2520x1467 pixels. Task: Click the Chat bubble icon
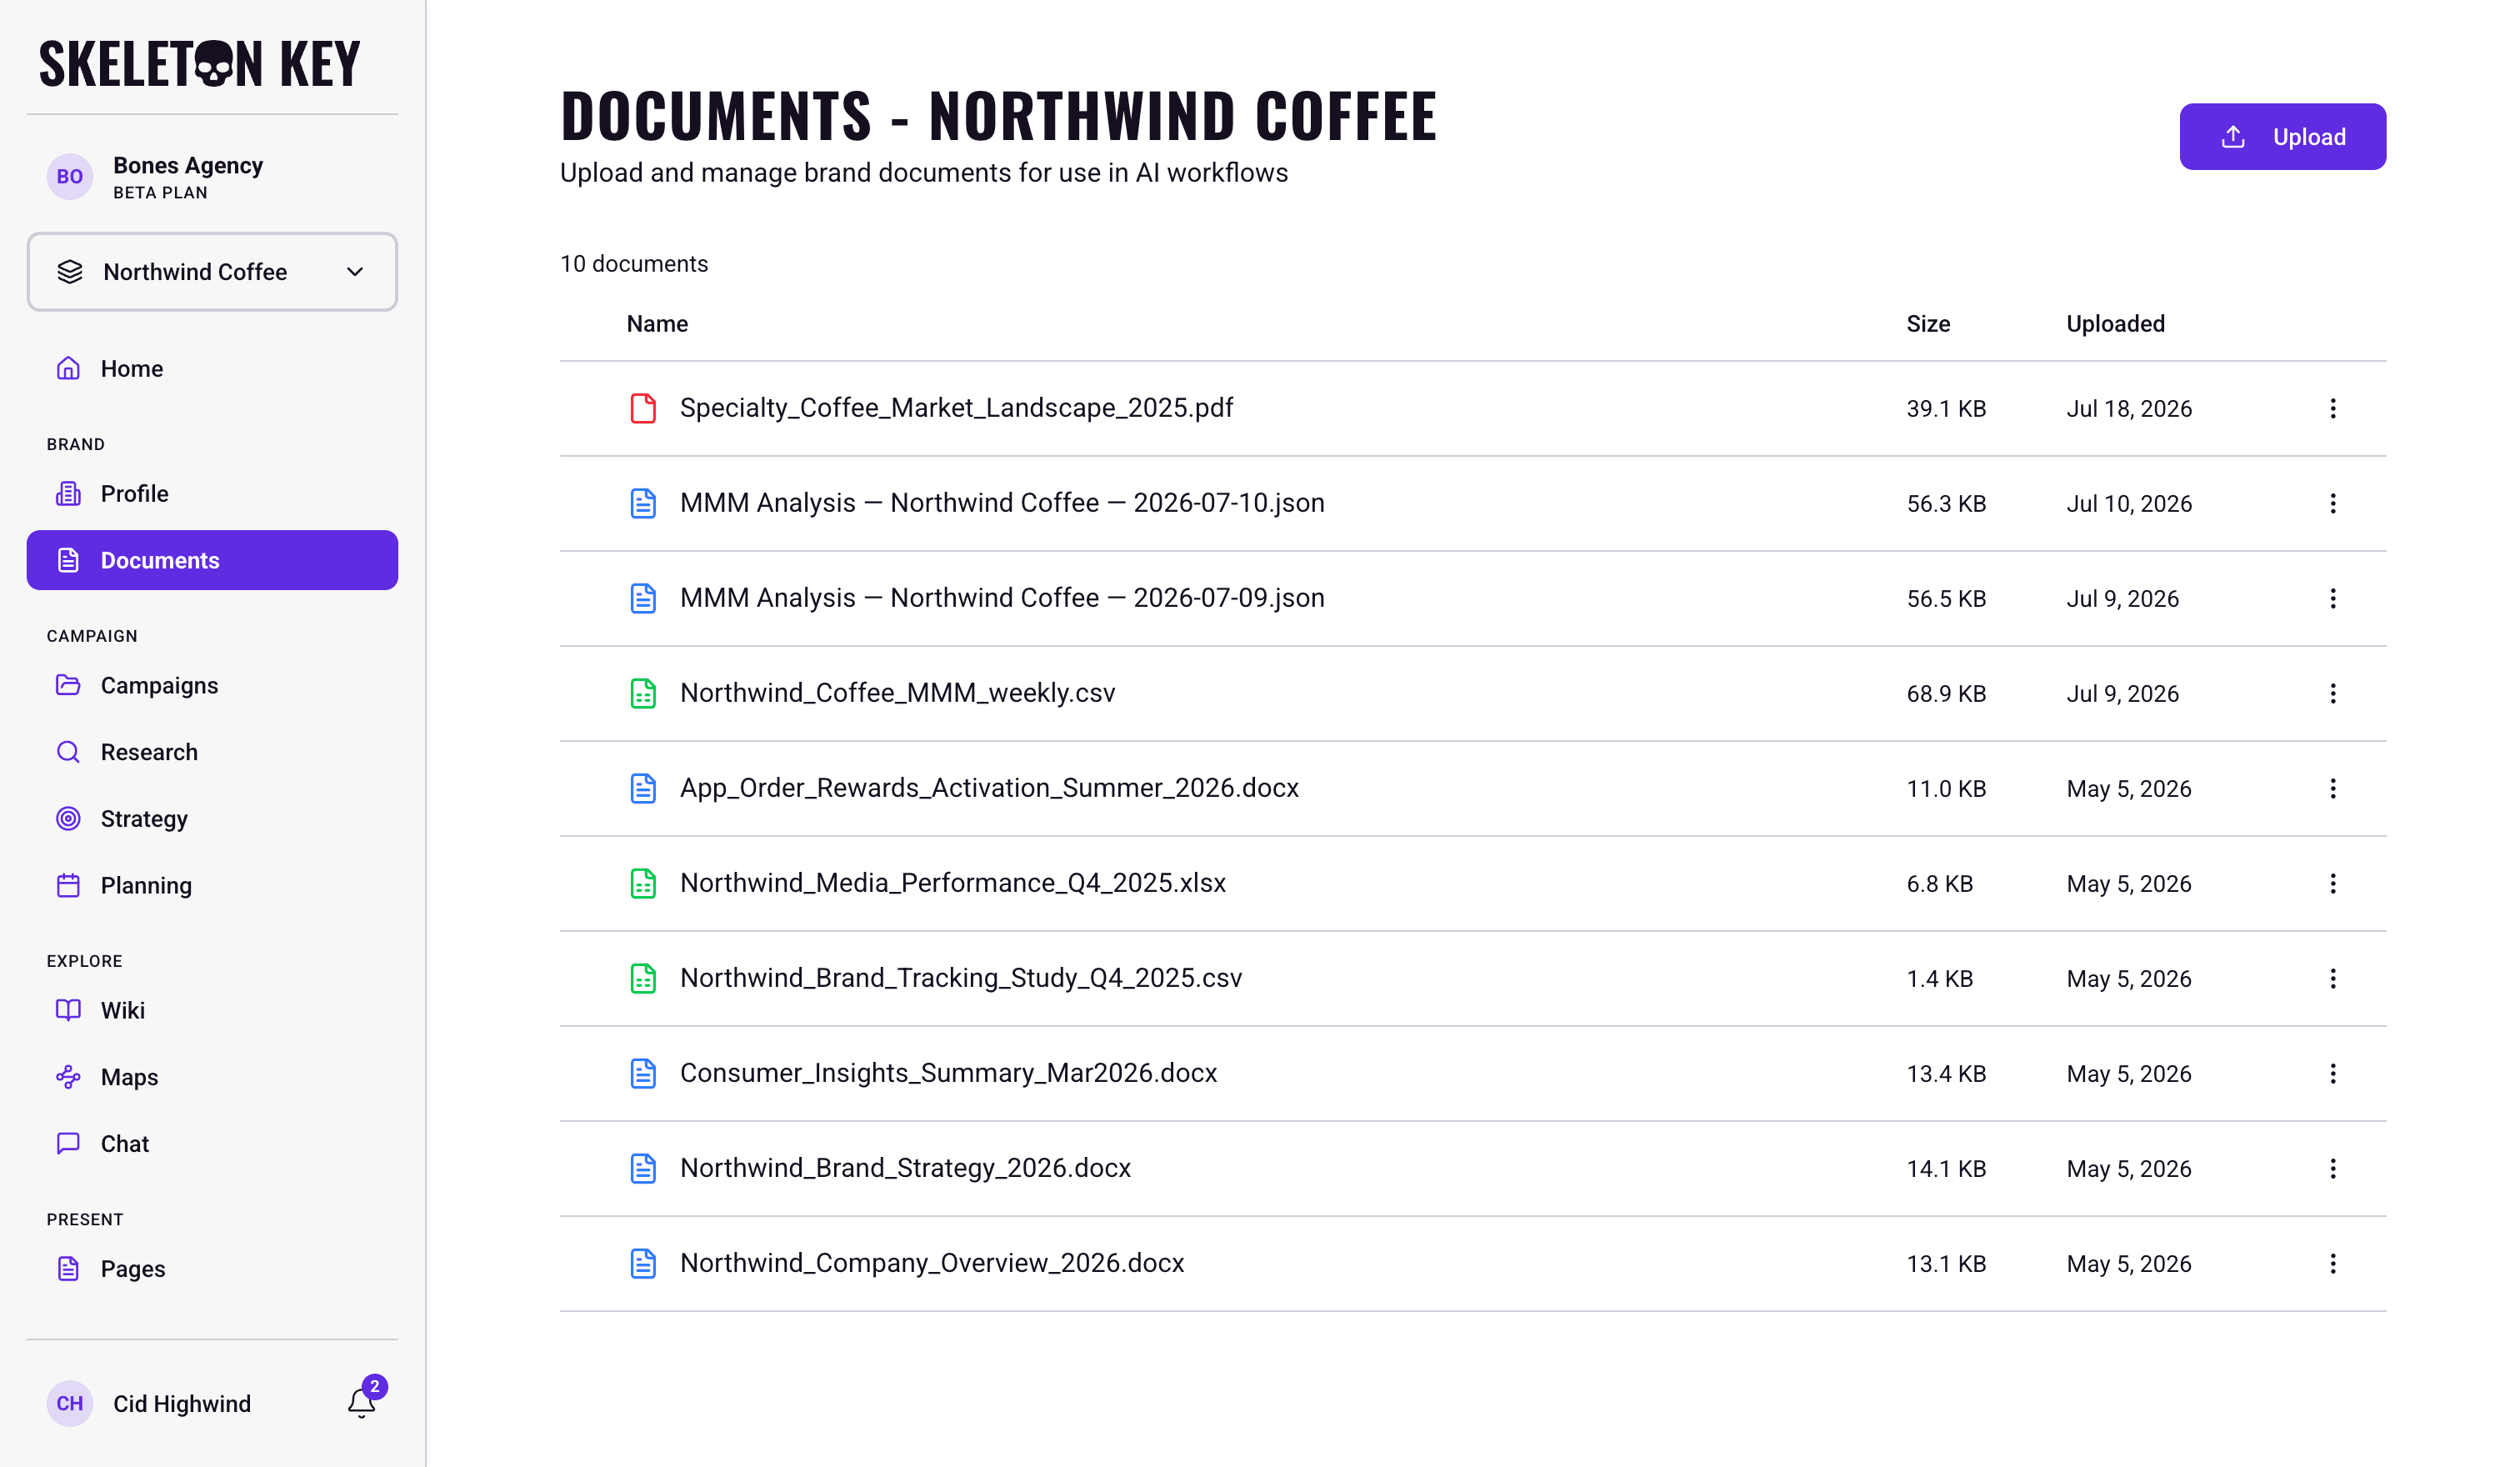click(x=68, y=1143)
